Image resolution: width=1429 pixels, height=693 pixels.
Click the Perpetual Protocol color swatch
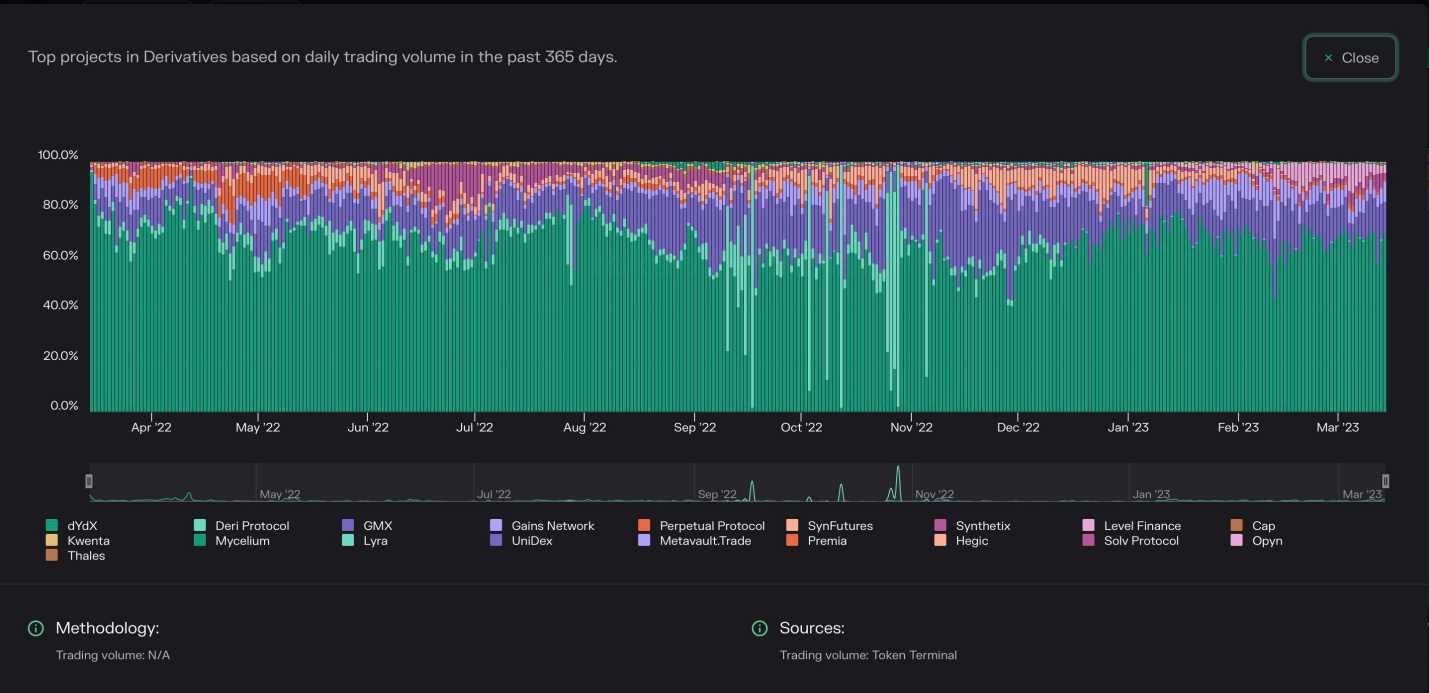(x=644, y=526)
